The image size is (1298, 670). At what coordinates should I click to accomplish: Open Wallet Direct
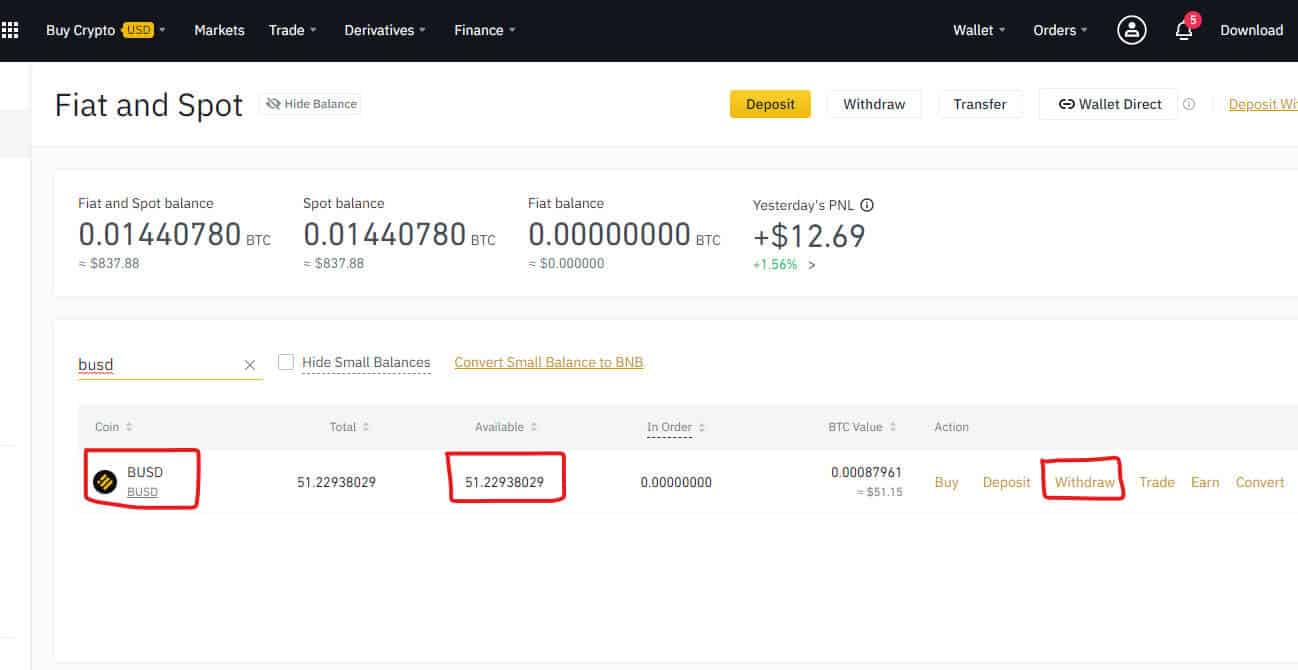1109,104
